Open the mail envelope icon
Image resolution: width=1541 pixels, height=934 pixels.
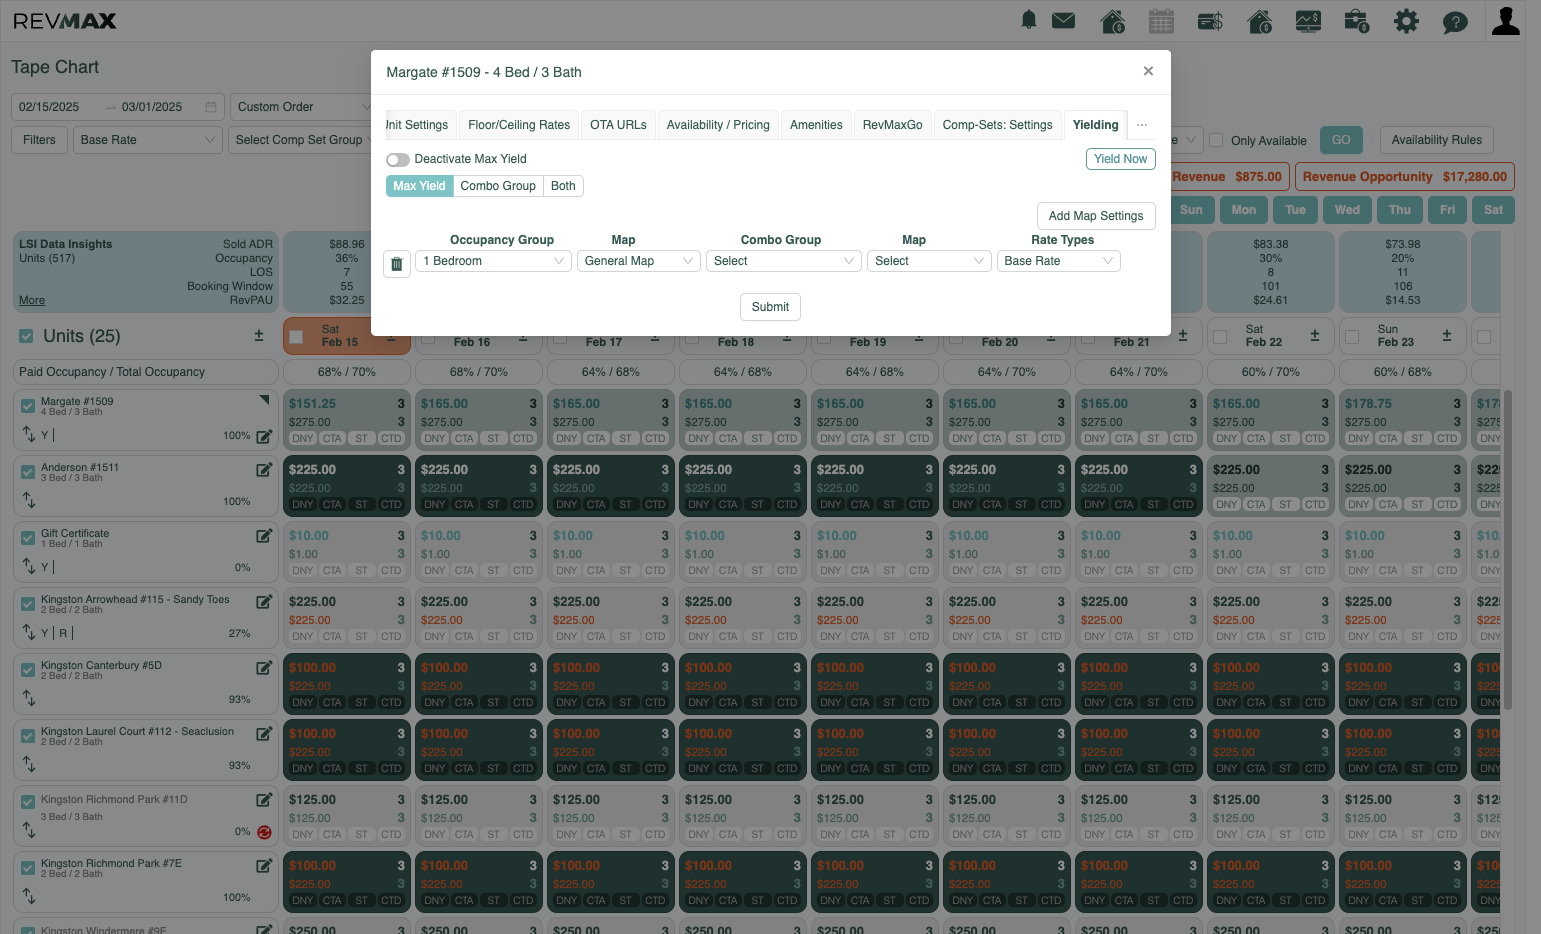tap(1064, 20)
